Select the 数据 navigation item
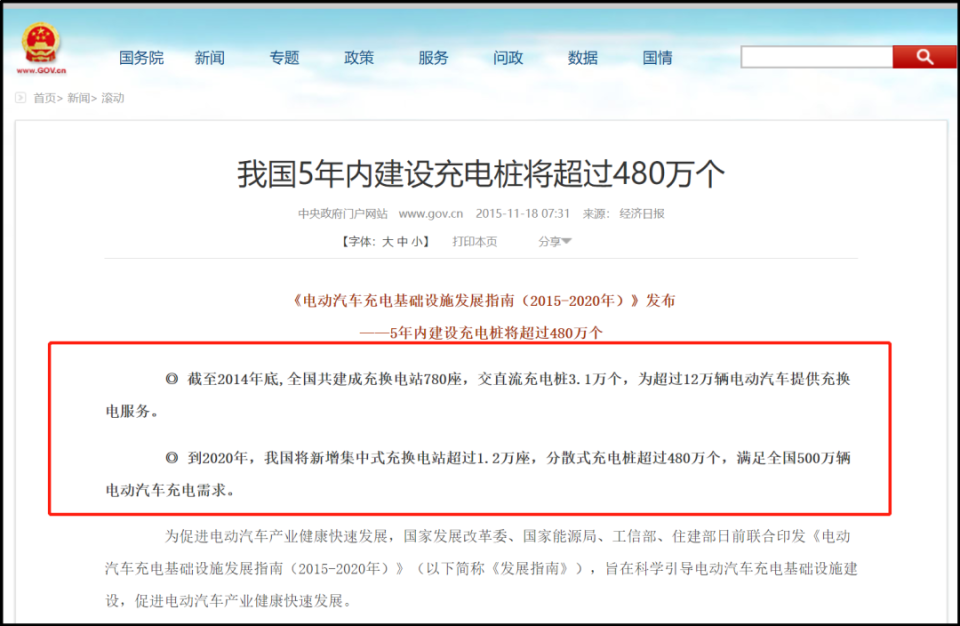 (581, 57)
